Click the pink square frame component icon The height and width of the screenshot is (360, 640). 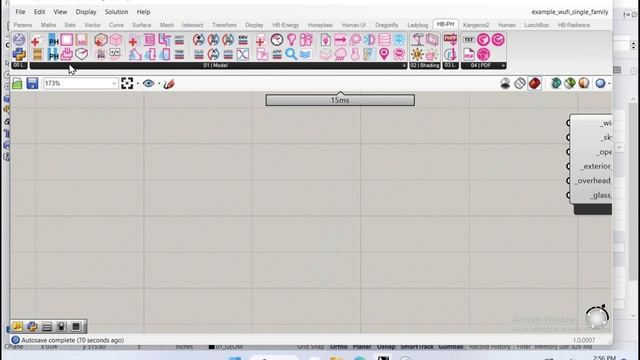click(67, 40)
